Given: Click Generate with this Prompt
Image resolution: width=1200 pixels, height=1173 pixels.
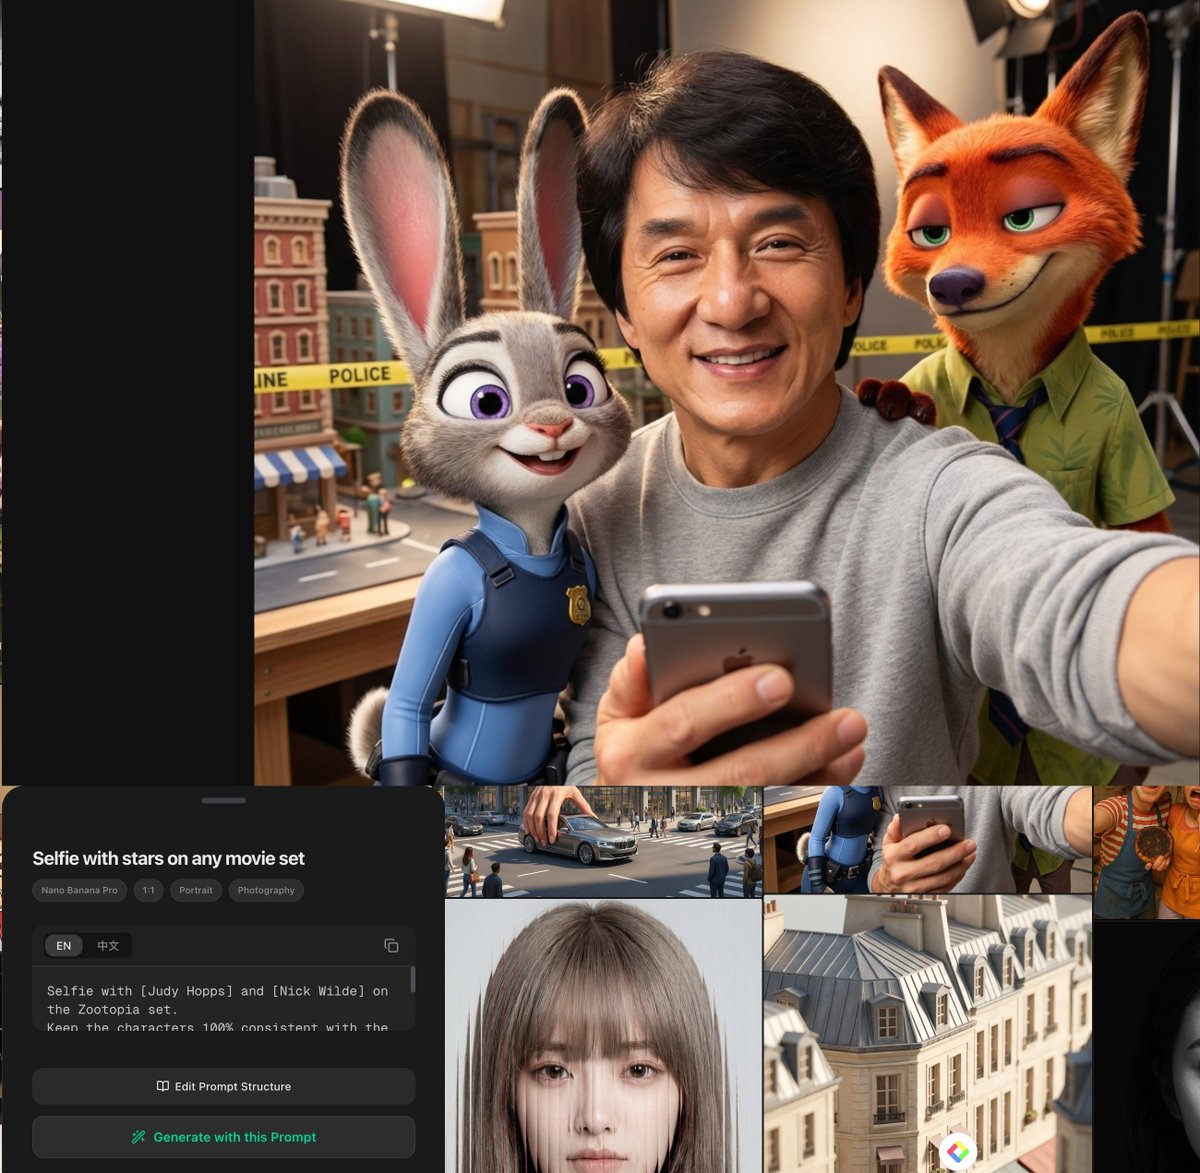Looking at the screenshot, I should (224, 1137).
